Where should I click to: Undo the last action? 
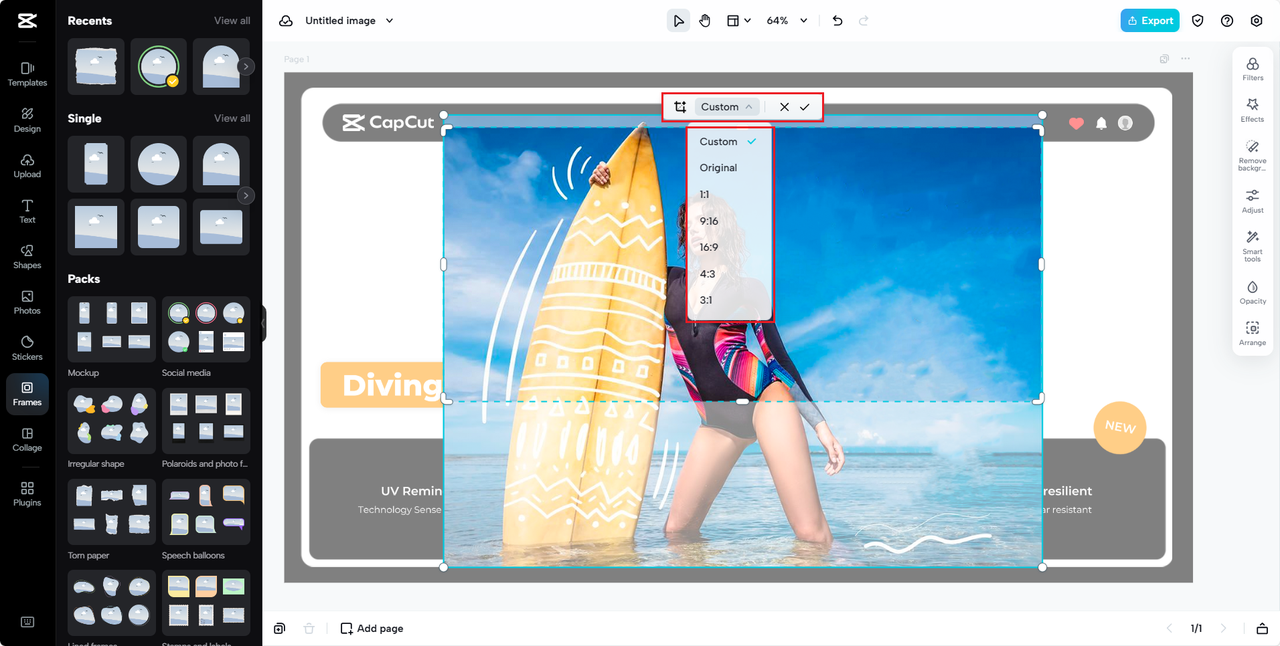(837, 21)
